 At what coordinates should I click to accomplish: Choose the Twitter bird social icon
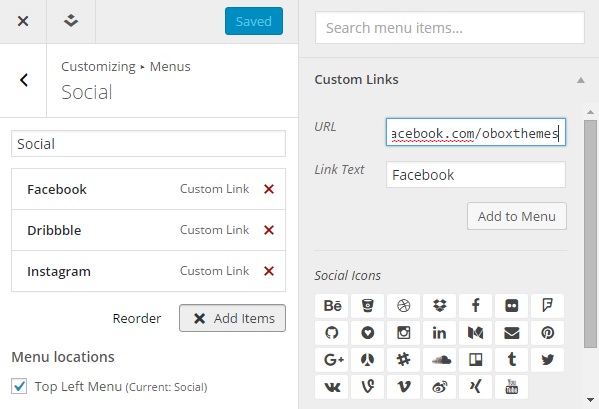point(547,360)
